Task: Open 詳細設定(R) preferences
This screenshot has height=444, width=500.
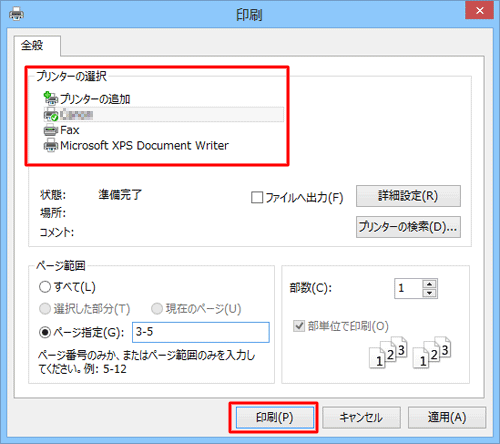Action: pos(408,196)
